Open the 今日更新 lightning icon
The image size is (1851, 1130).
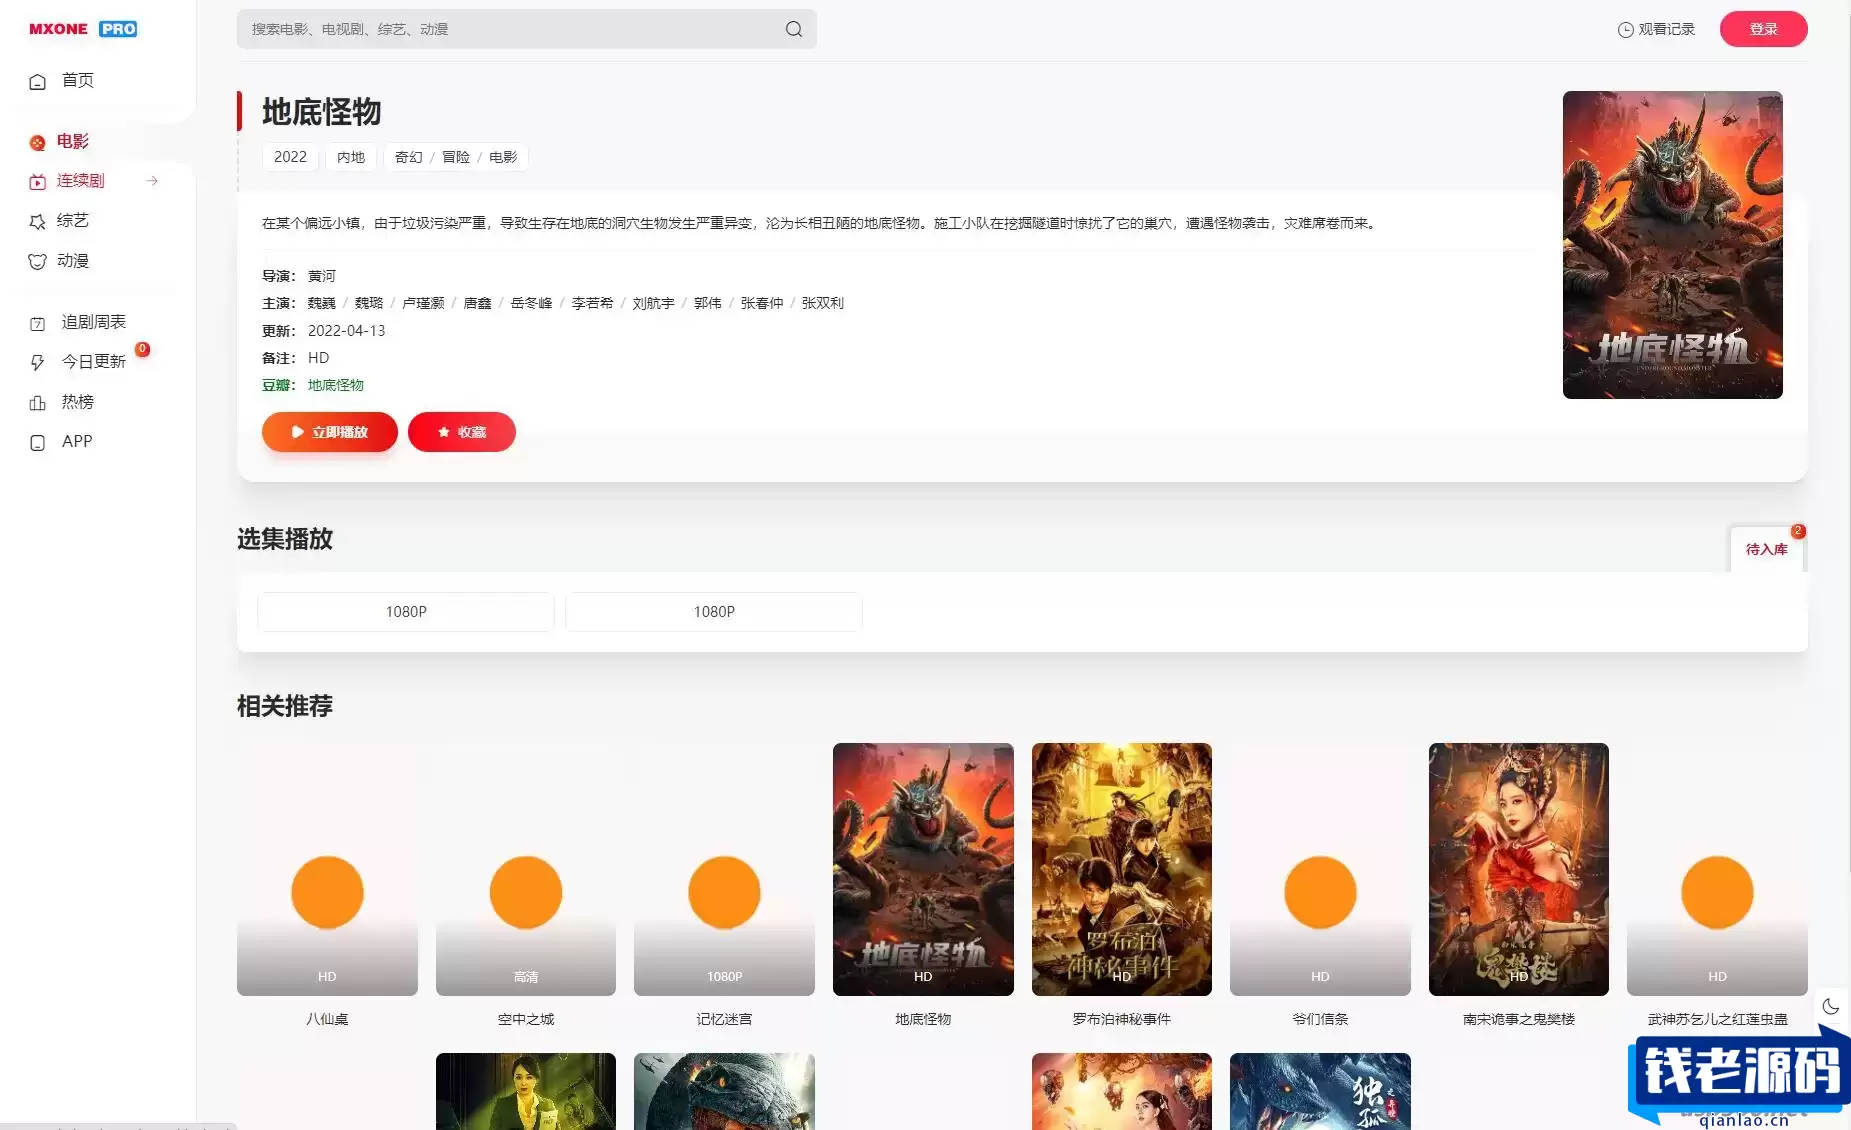38,362
